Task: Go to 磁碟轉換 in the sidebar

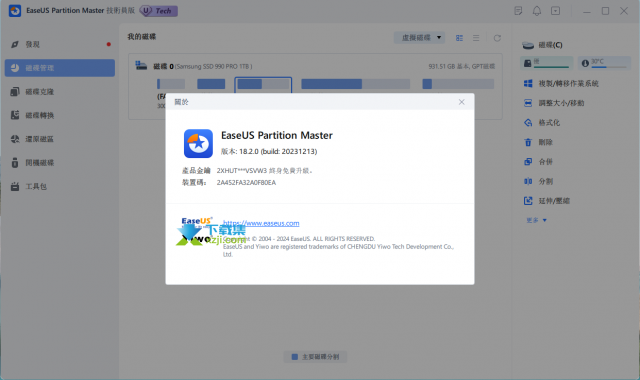Action: [60, 115]
